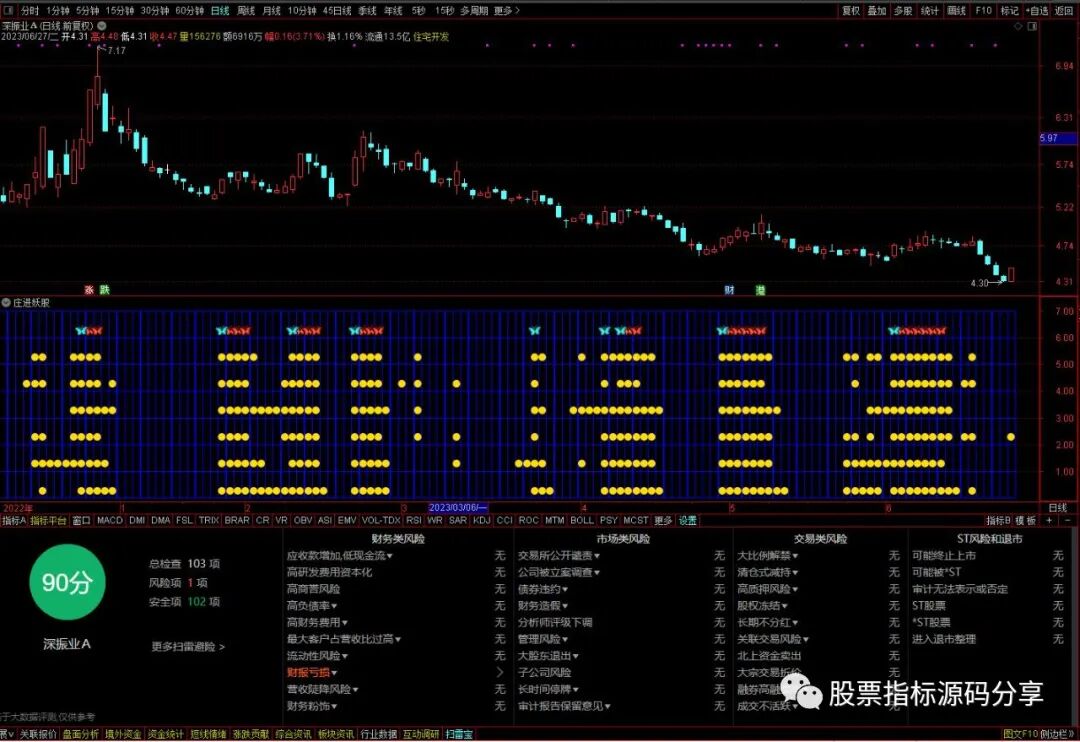Click the 统计 toolbar button

click(x=930, y=10)
